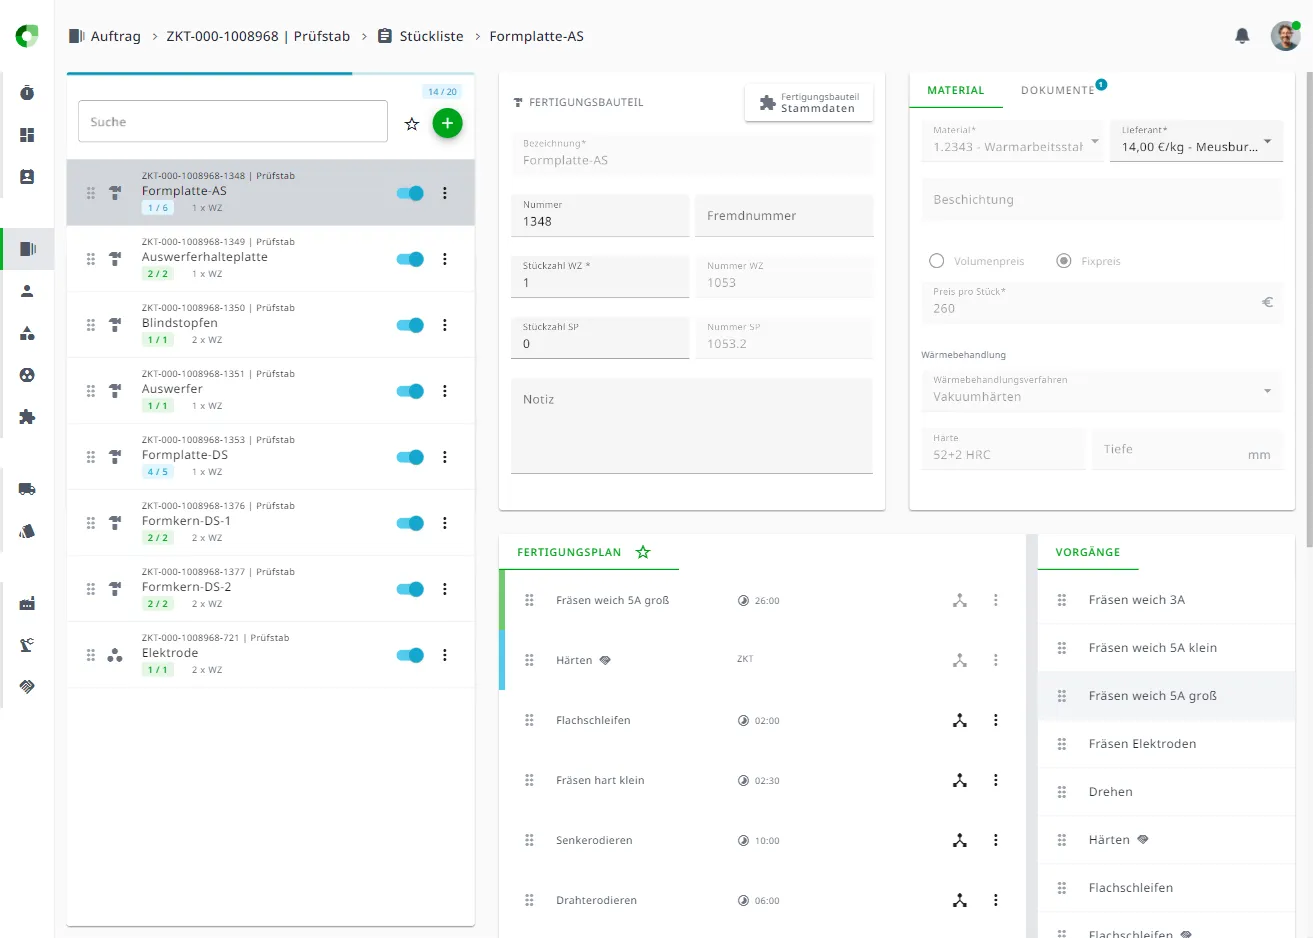Disable the Blindstopfen toggle switch
Image resolution: width=1313 pixels, height=938 pixels.
coord(410,325)
